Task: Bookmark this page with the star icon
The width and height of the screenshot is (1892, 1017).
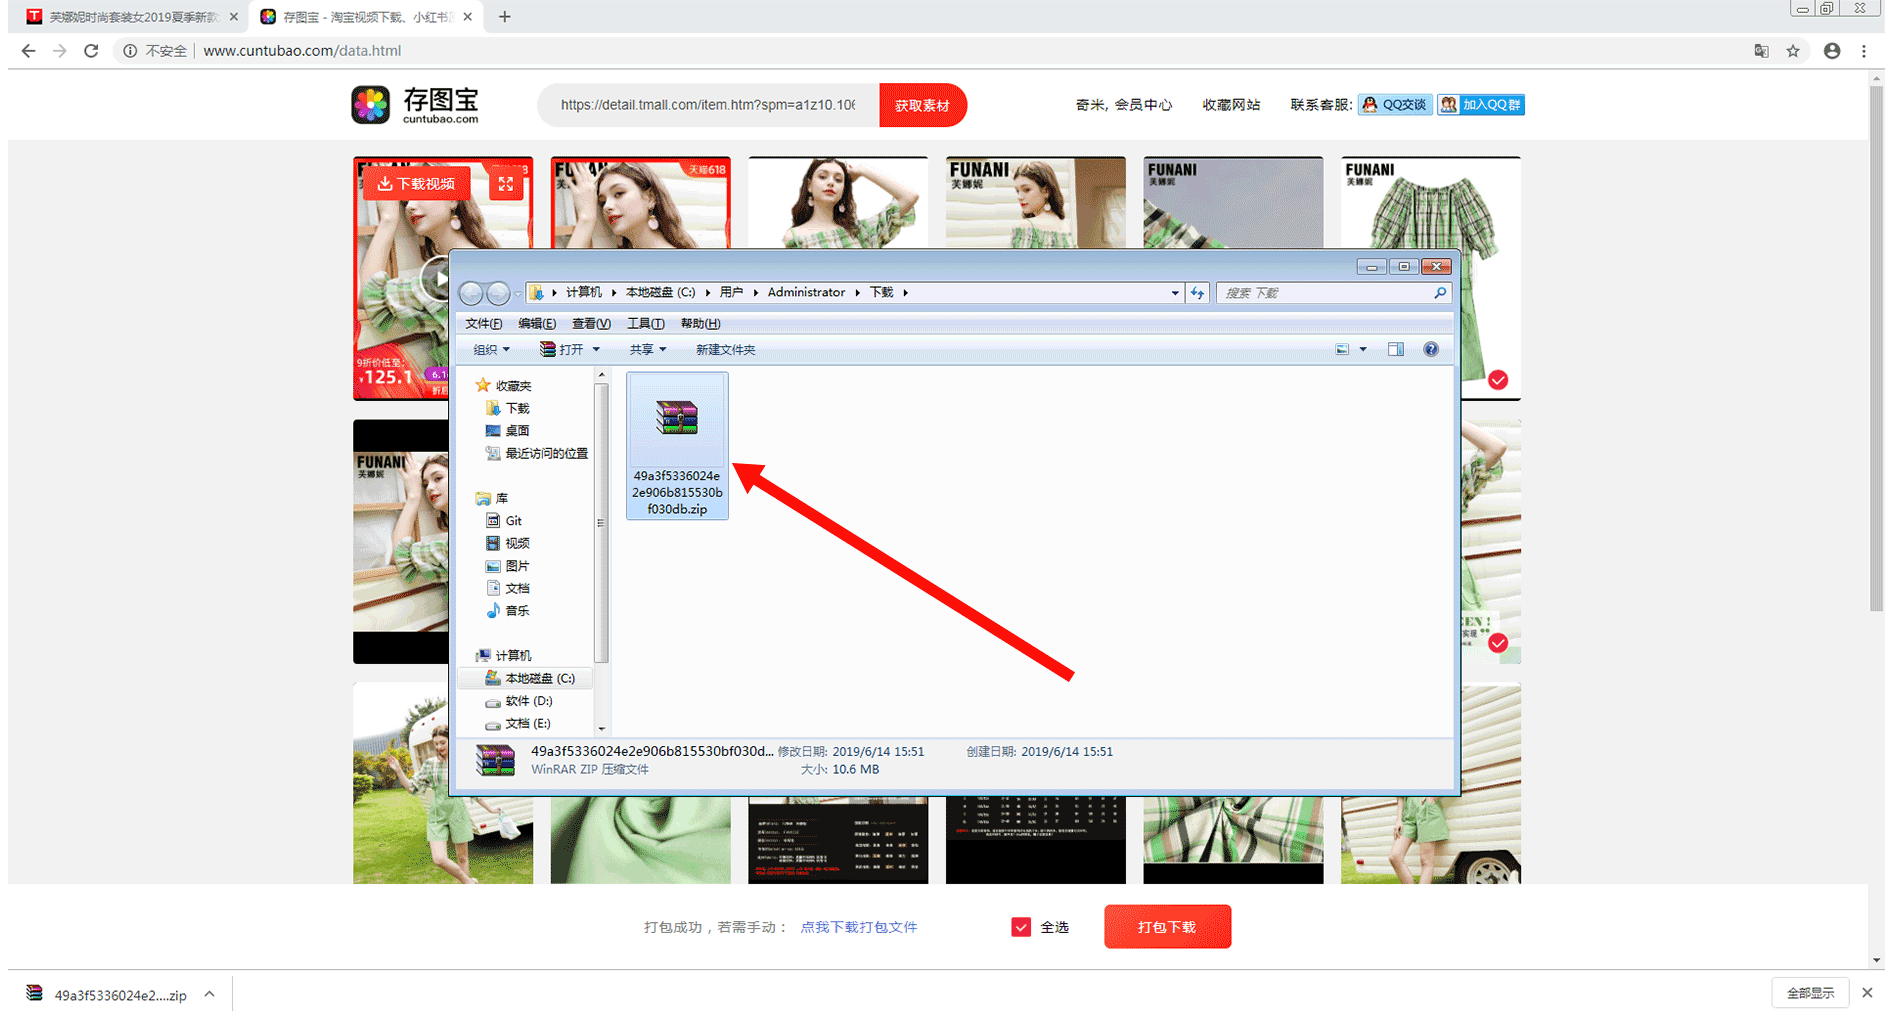Action: [1793, 51]
